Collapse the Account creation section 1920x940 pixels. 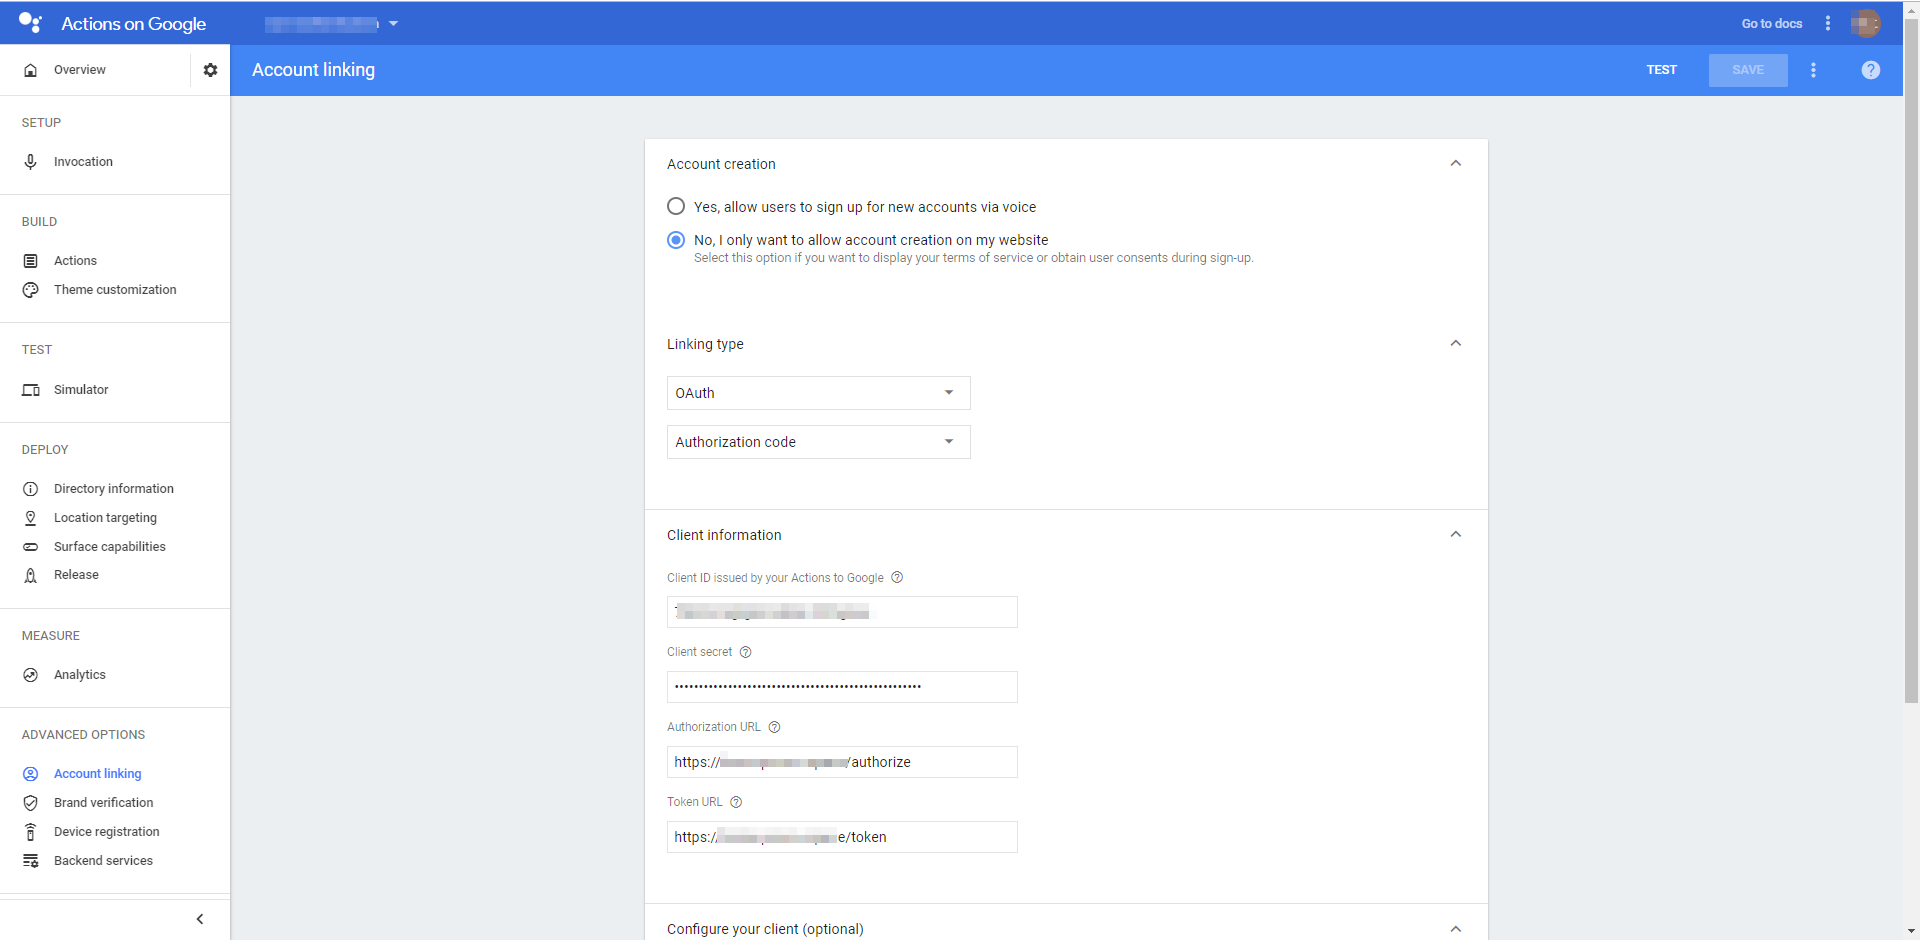click(1456, 163)
